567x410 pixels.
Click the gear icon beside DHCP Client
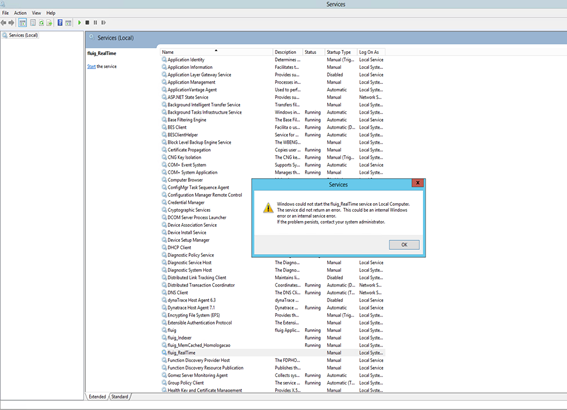[164, 248]
